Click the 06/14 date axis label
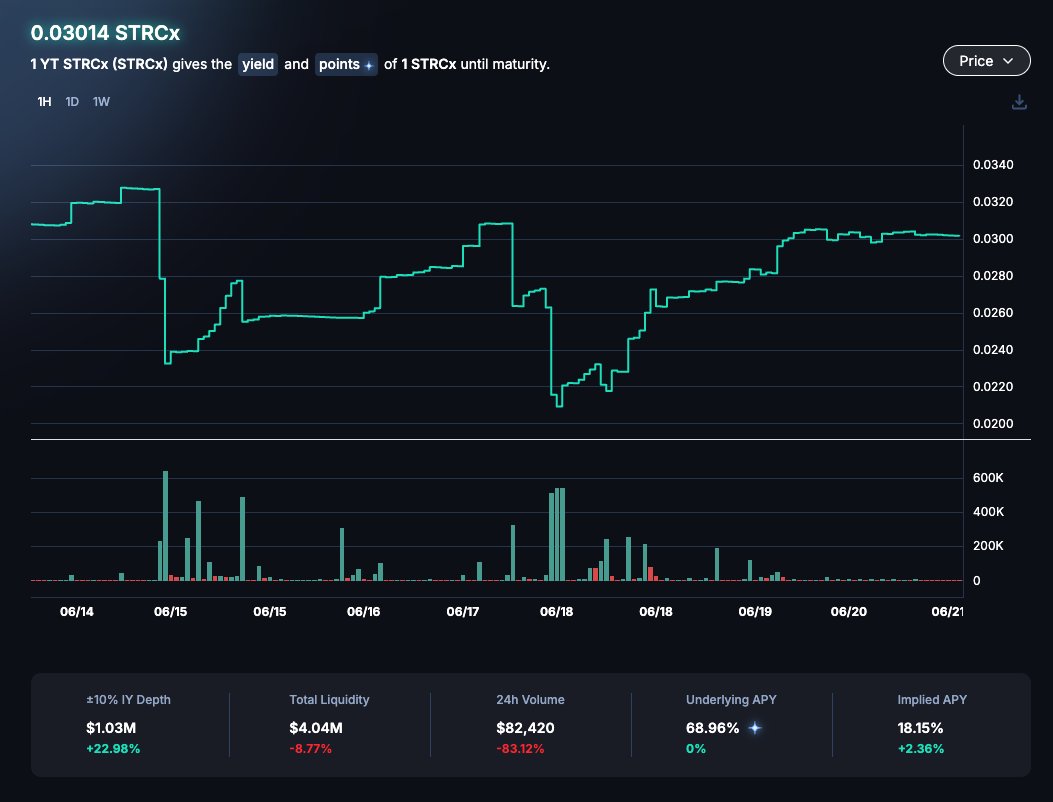Viewport: 1053px width, 802px height. [77, 612]
